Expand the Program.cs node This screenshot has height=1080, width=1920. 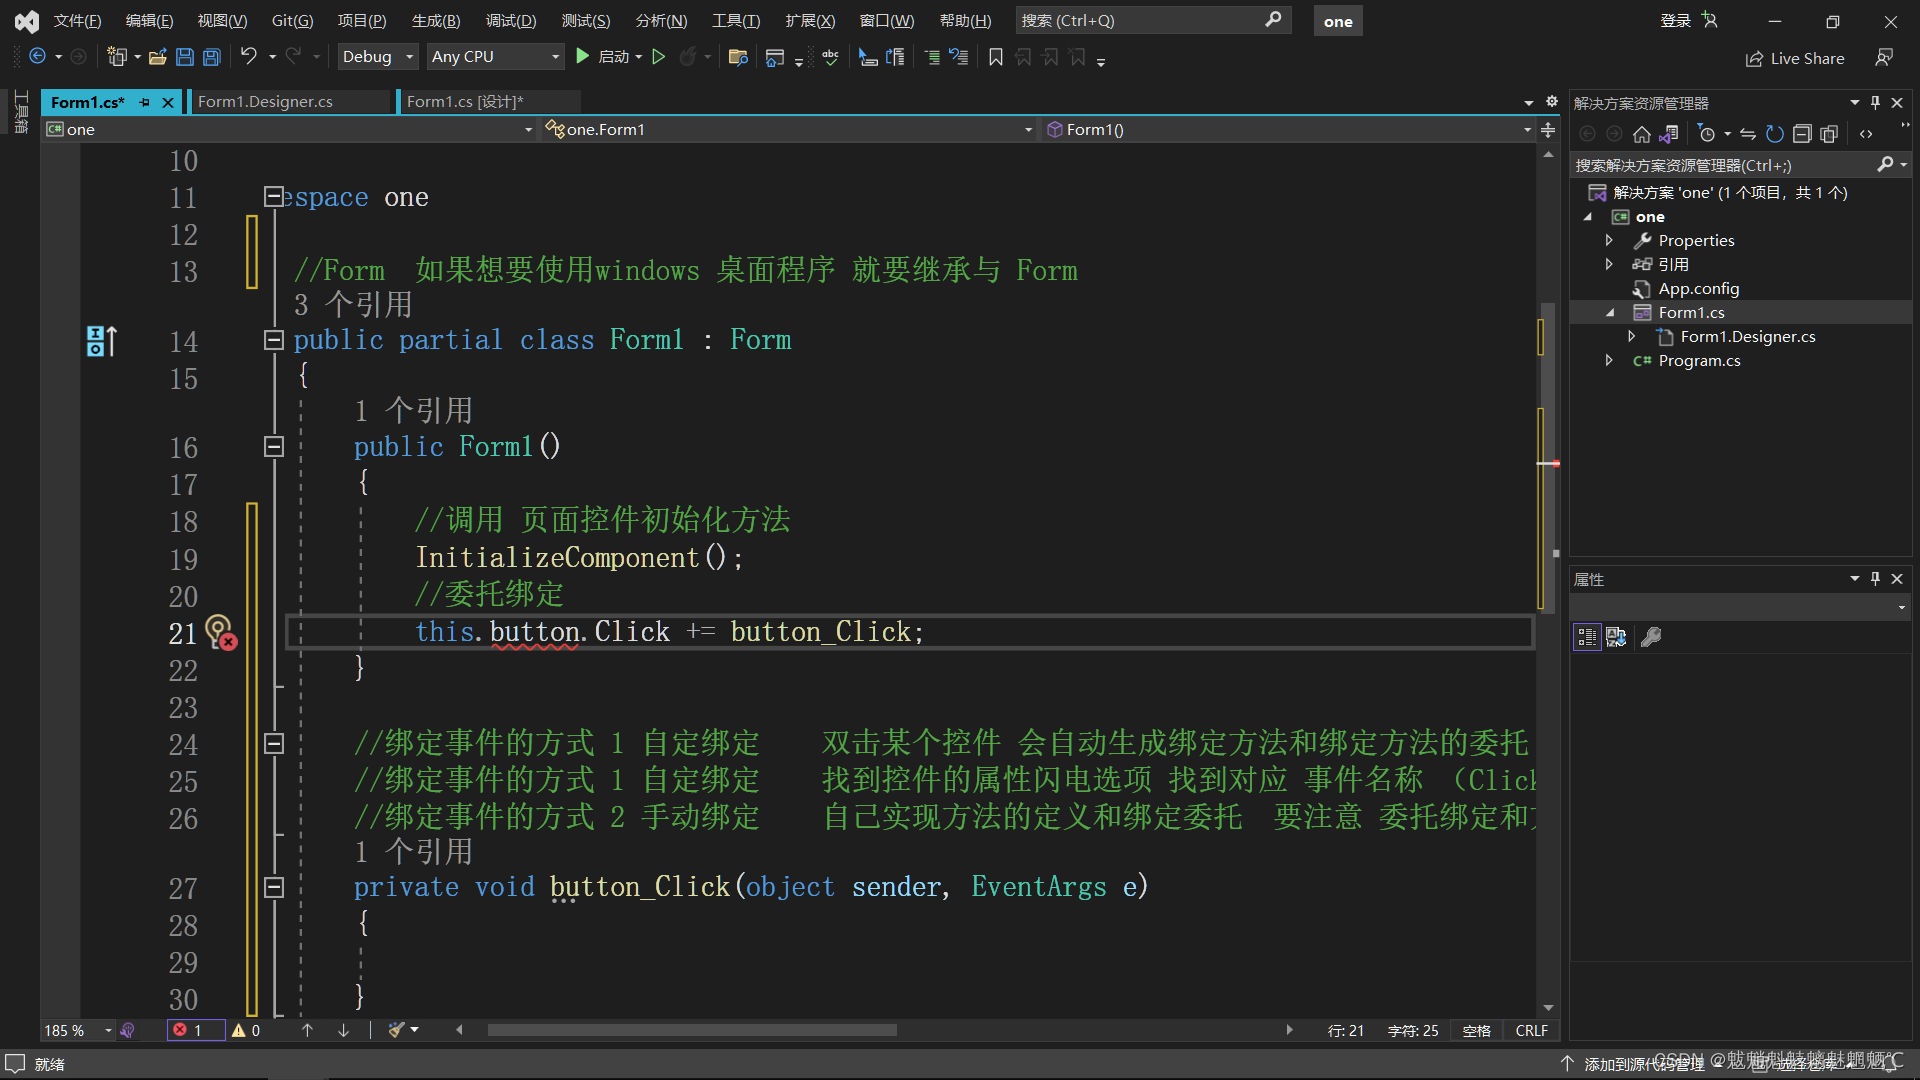pos(1610,361)
